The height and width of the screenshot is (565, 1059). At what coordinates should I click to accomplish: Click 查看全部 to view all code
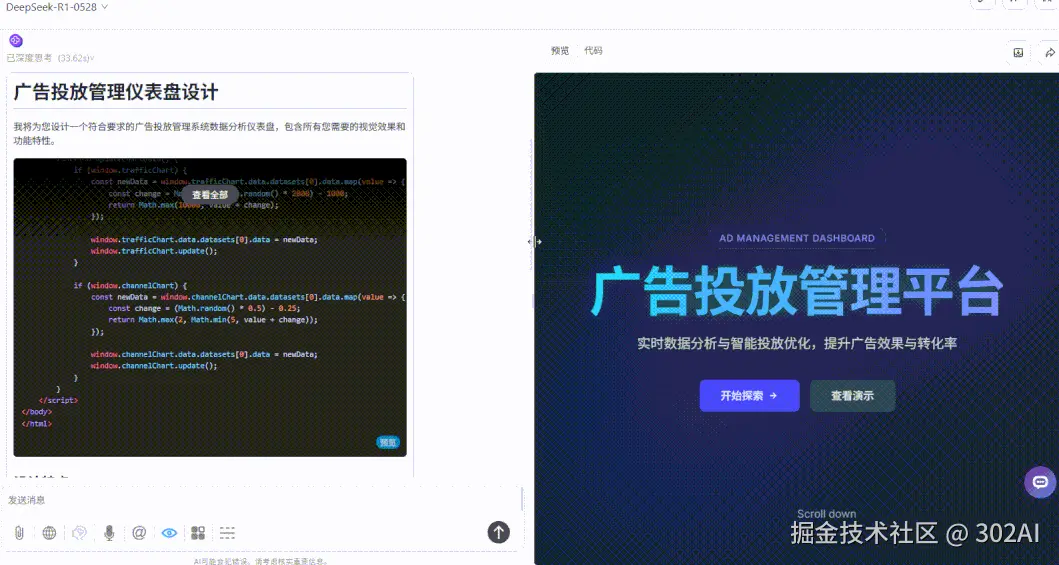click(x=210, y=194)
